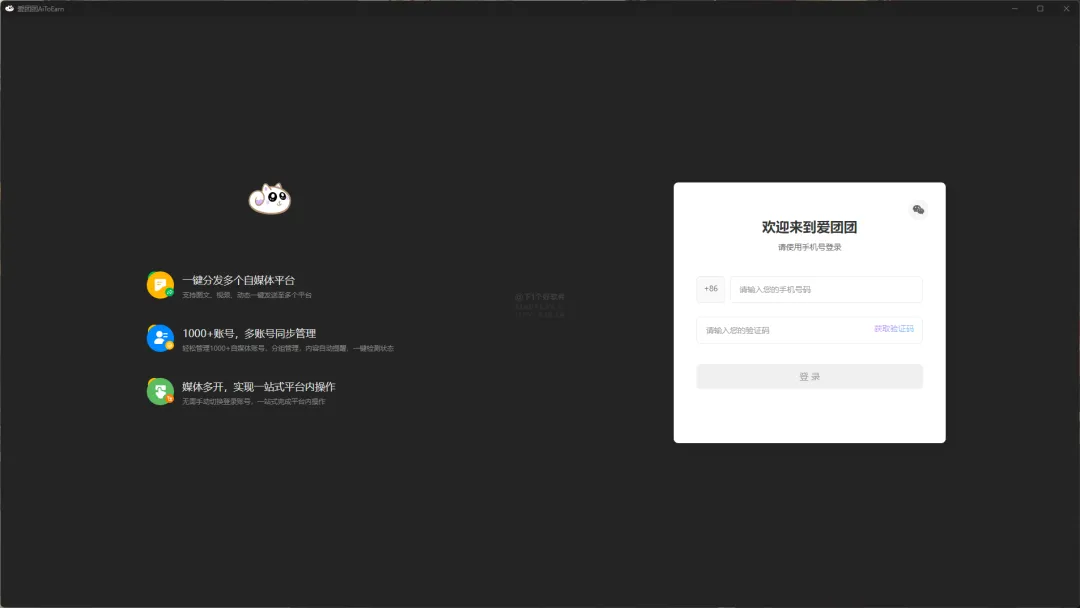Viewport: 1080px width, 608px height.
Task: Click the phone number input field
Action: (825, 289)
